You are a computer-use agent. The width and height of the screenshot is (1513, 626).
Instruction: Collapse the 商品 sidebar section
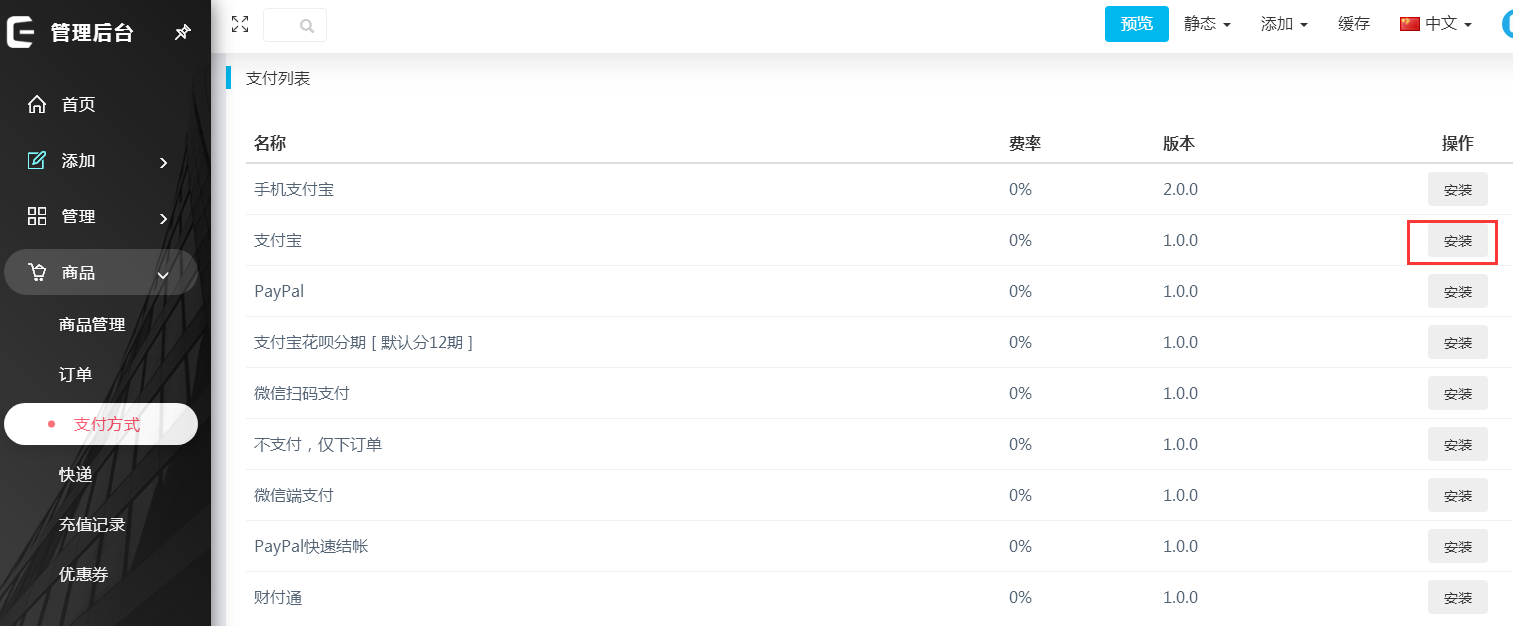pyautogui.click(x=163, y=274)
